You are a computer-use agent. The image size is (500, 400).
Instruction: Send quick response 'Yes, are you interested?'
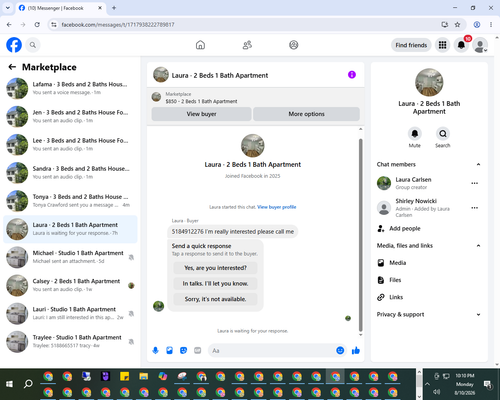(215, 268)
